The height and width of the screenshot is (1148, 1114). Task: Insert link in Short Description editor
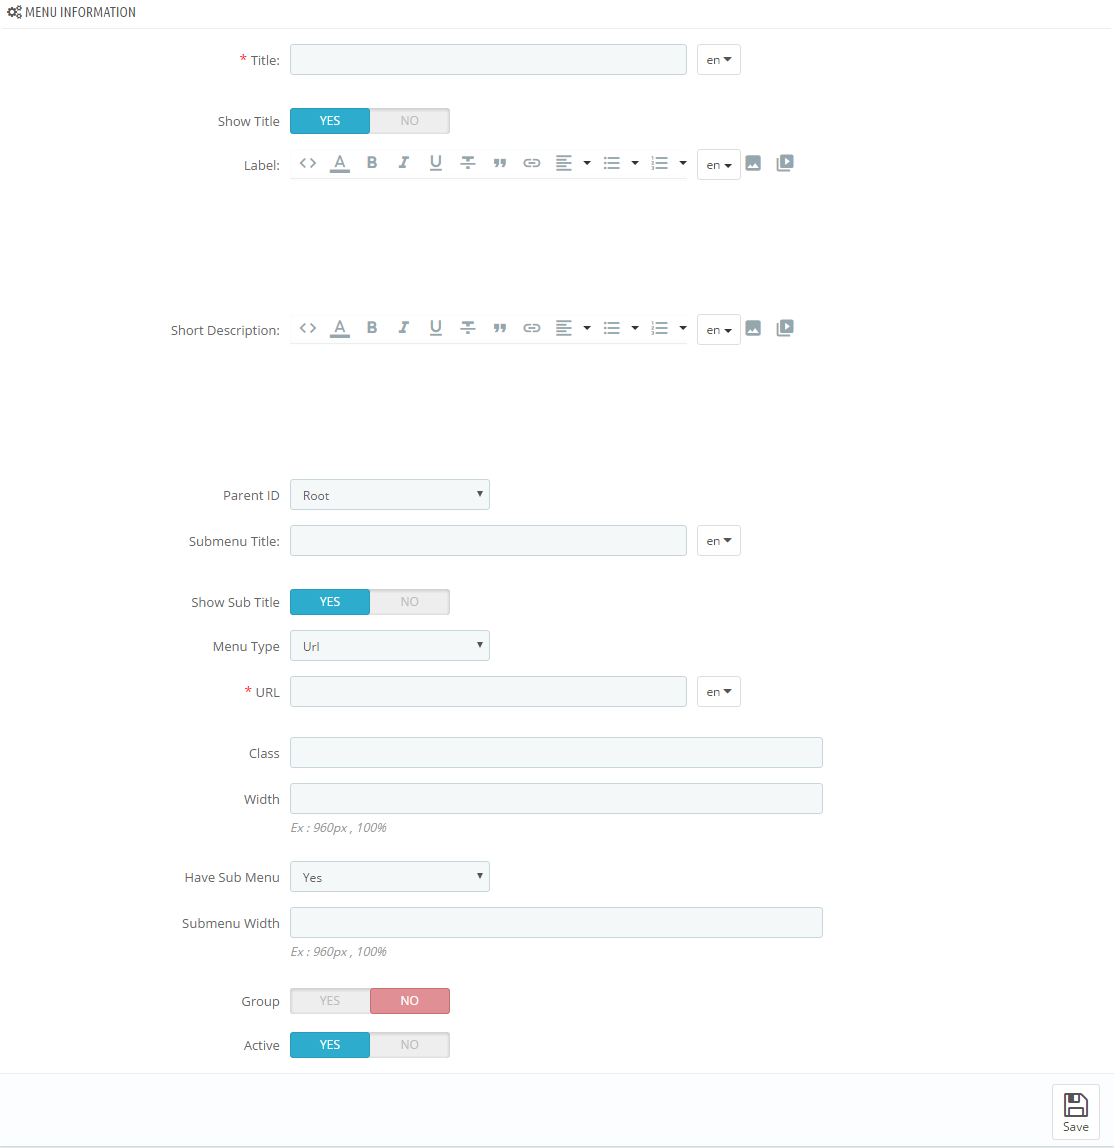click(x=532, y=328)
